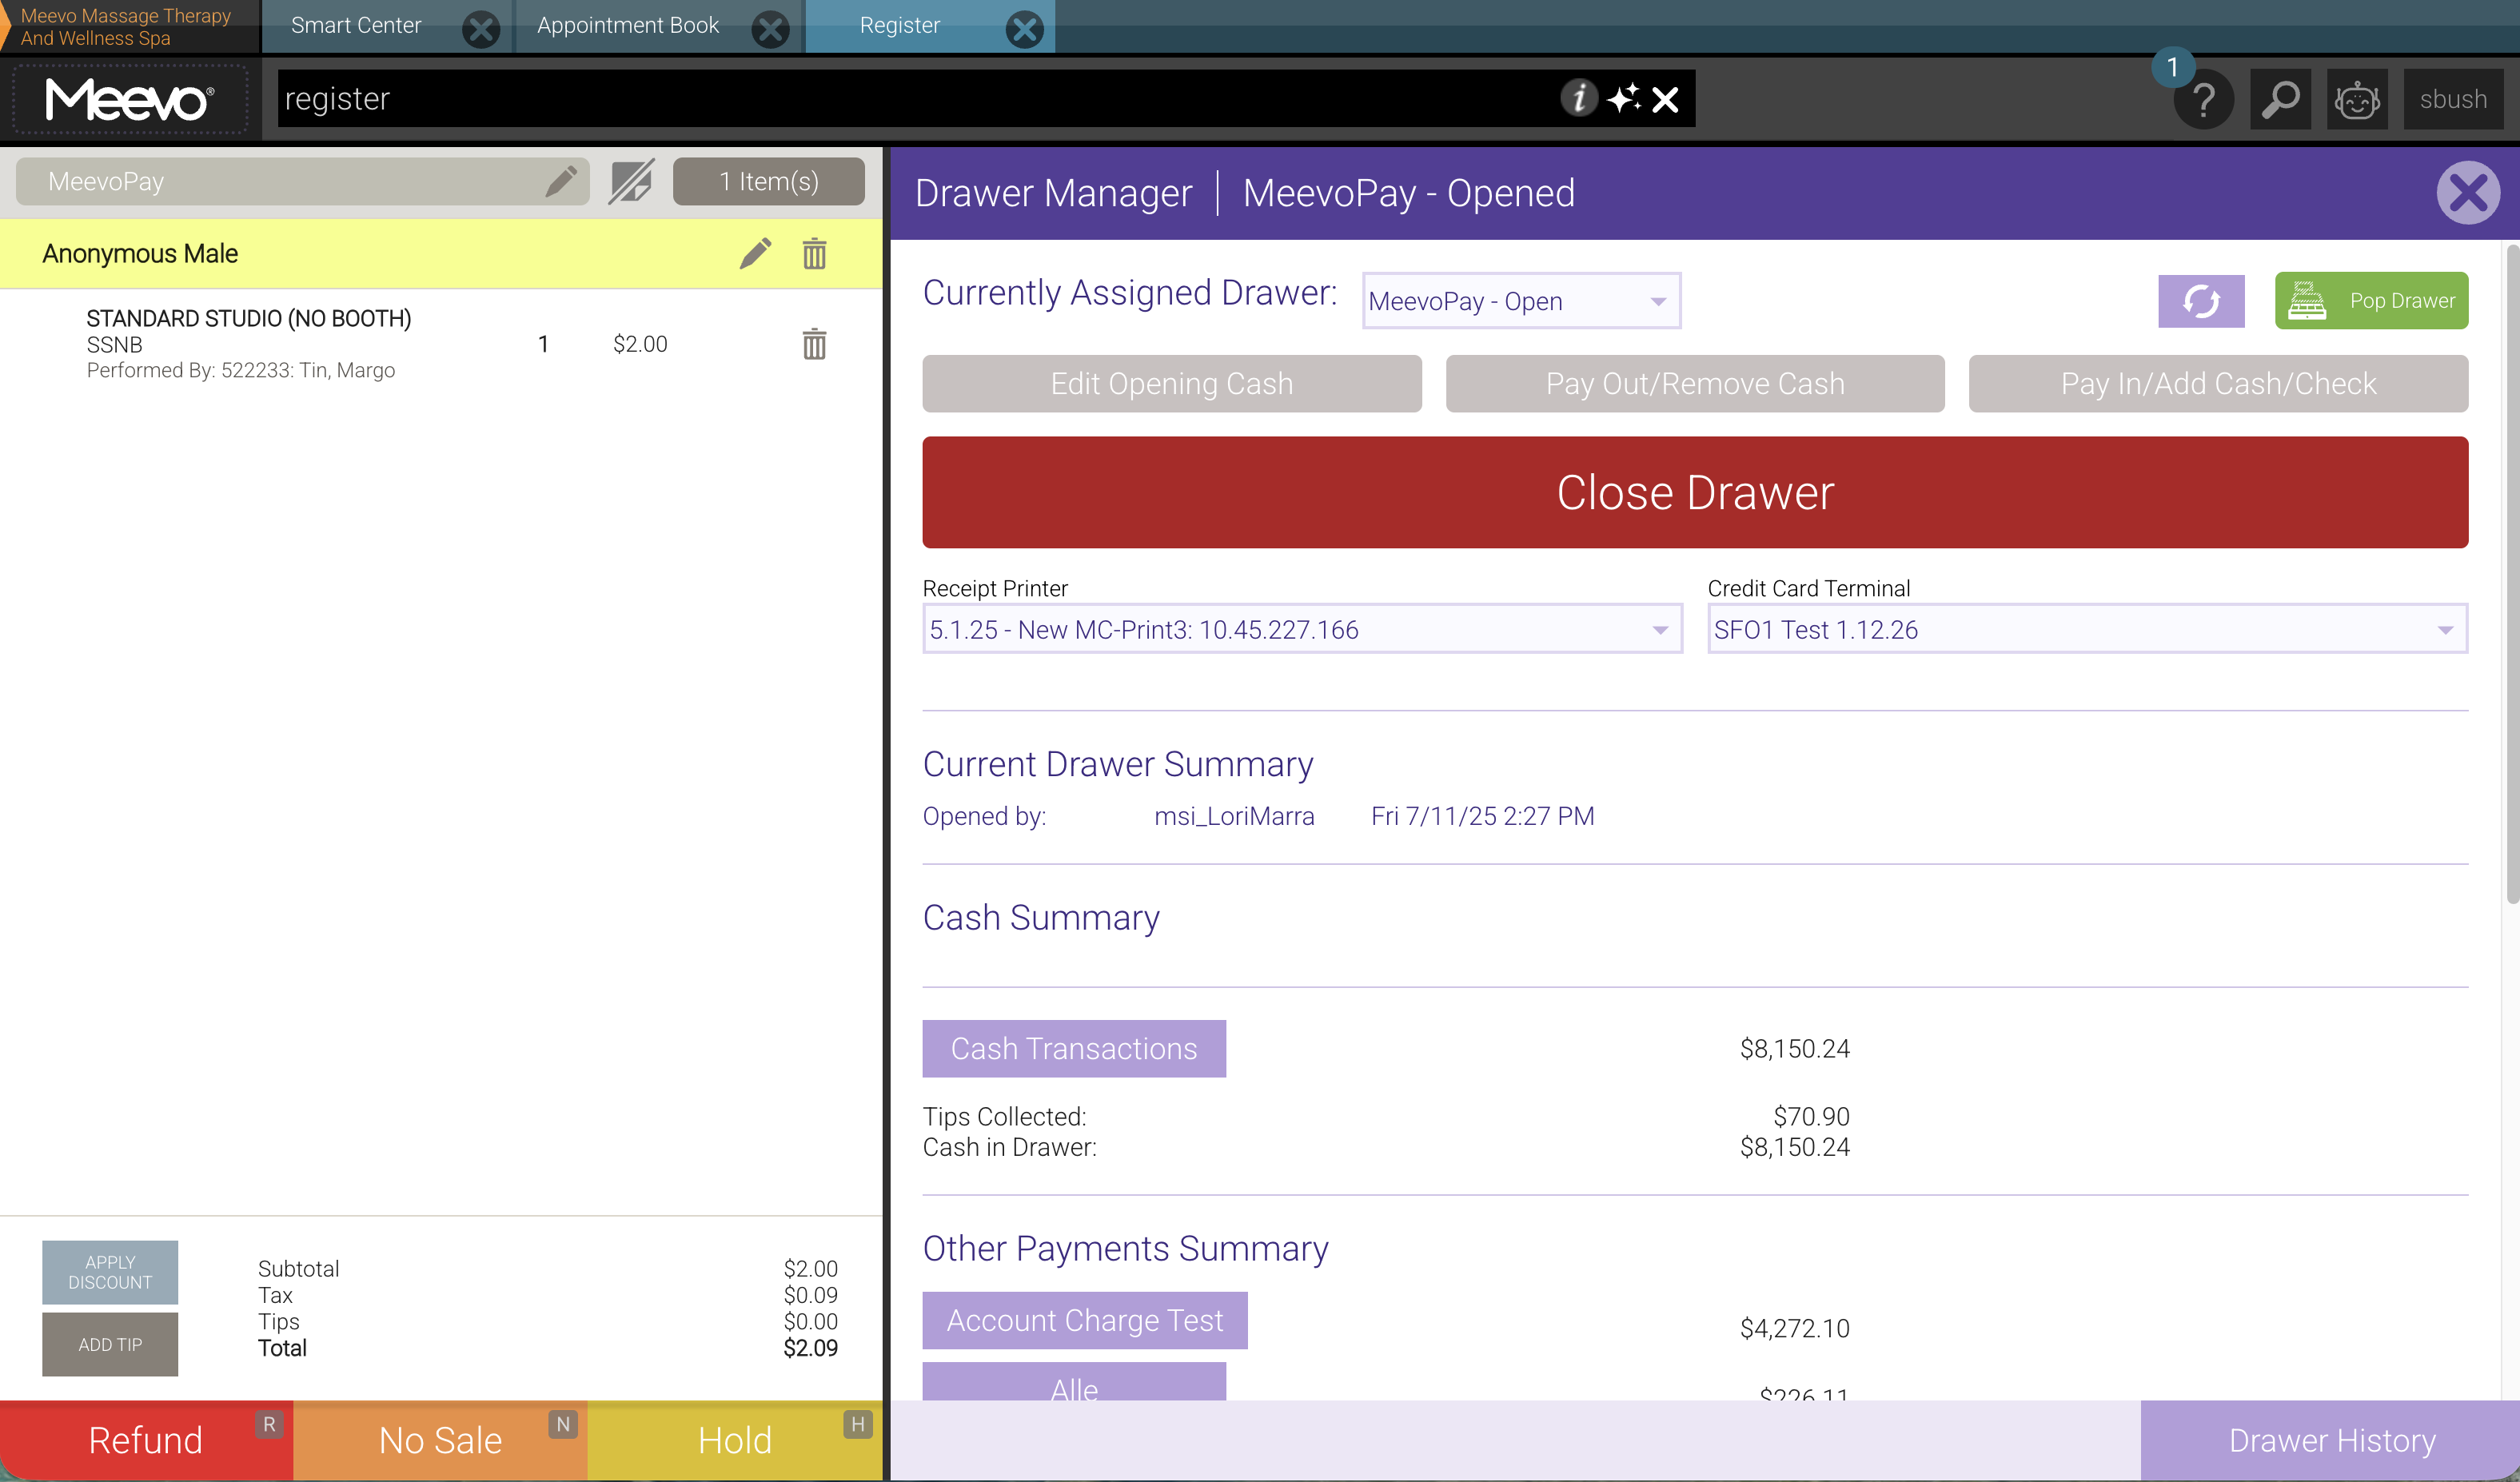Switch to the Register tab

pyautogui.click(x=900, y=26)
